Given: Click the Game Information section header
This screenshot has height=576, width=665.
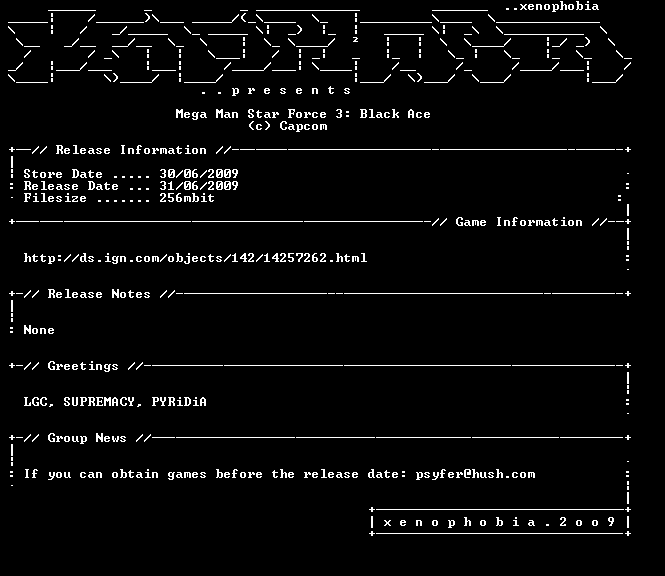Looking at the screenshot, I should coord(519,222).
